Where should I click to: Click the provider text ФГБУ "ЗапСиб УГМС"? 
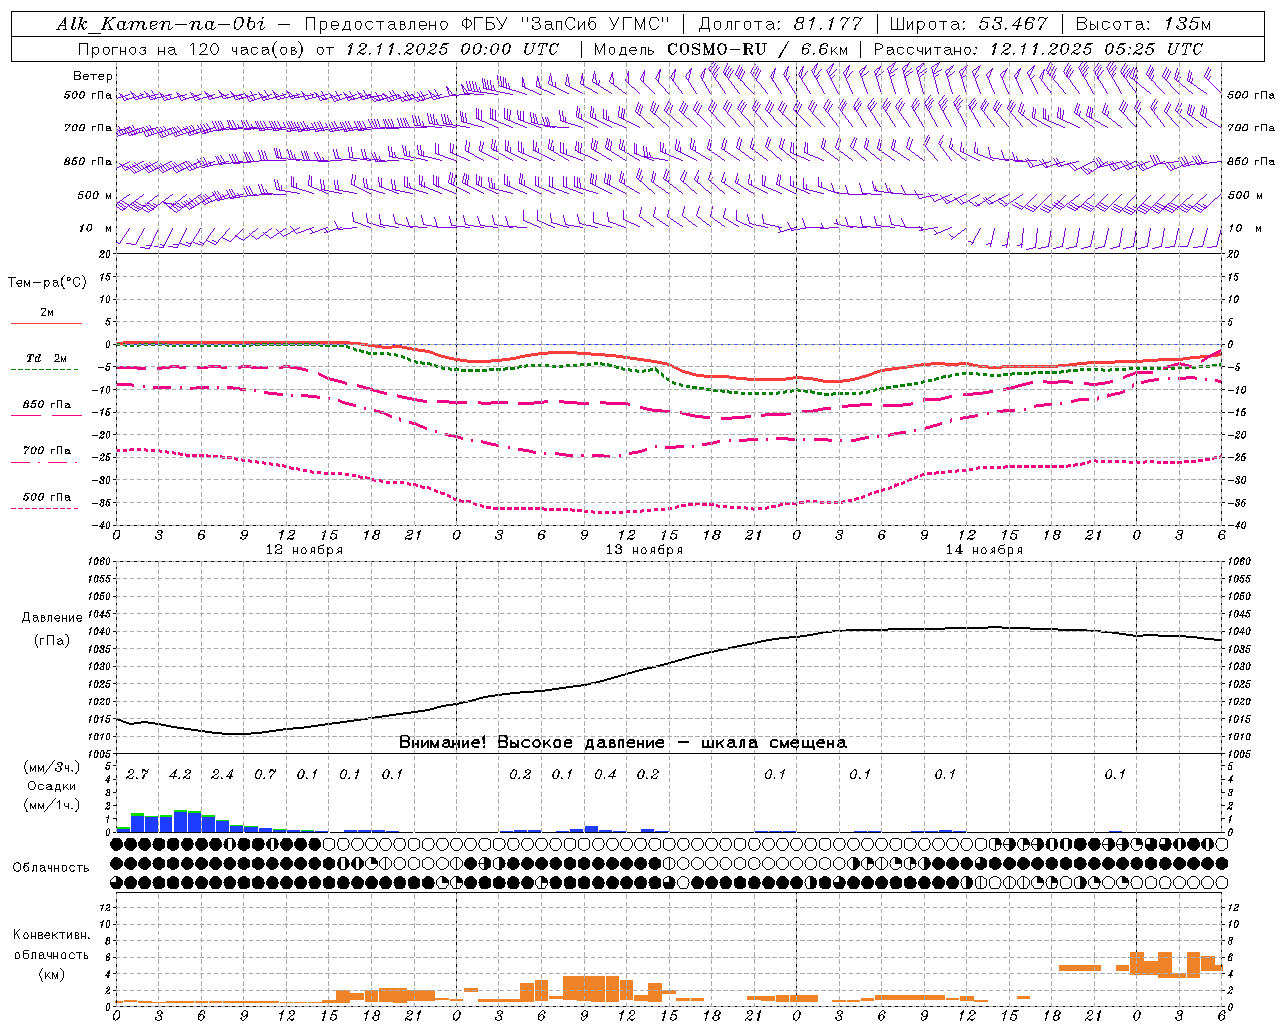click(x=566, y=24)
